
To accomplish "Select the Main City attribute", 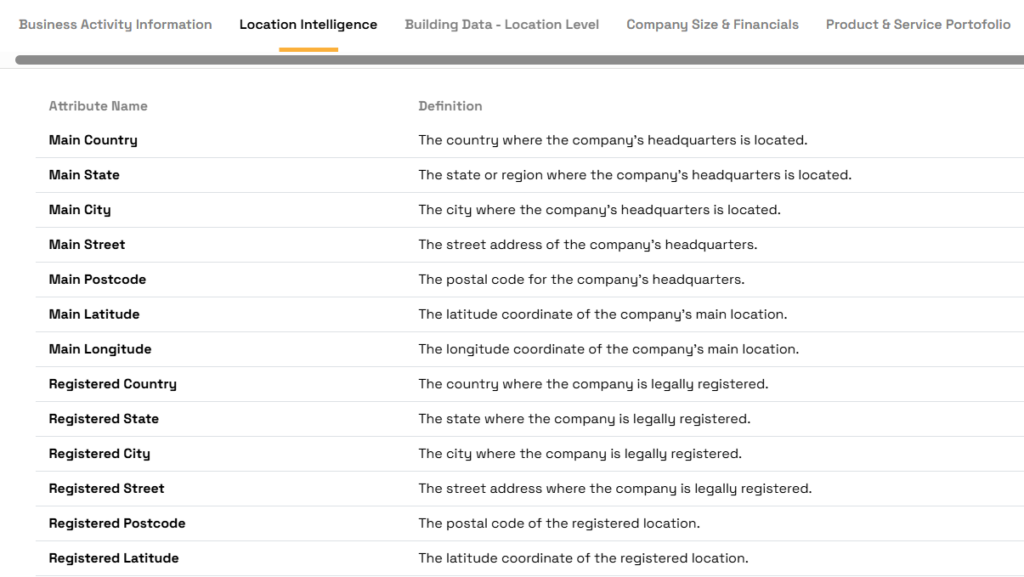I will [80, 209].
